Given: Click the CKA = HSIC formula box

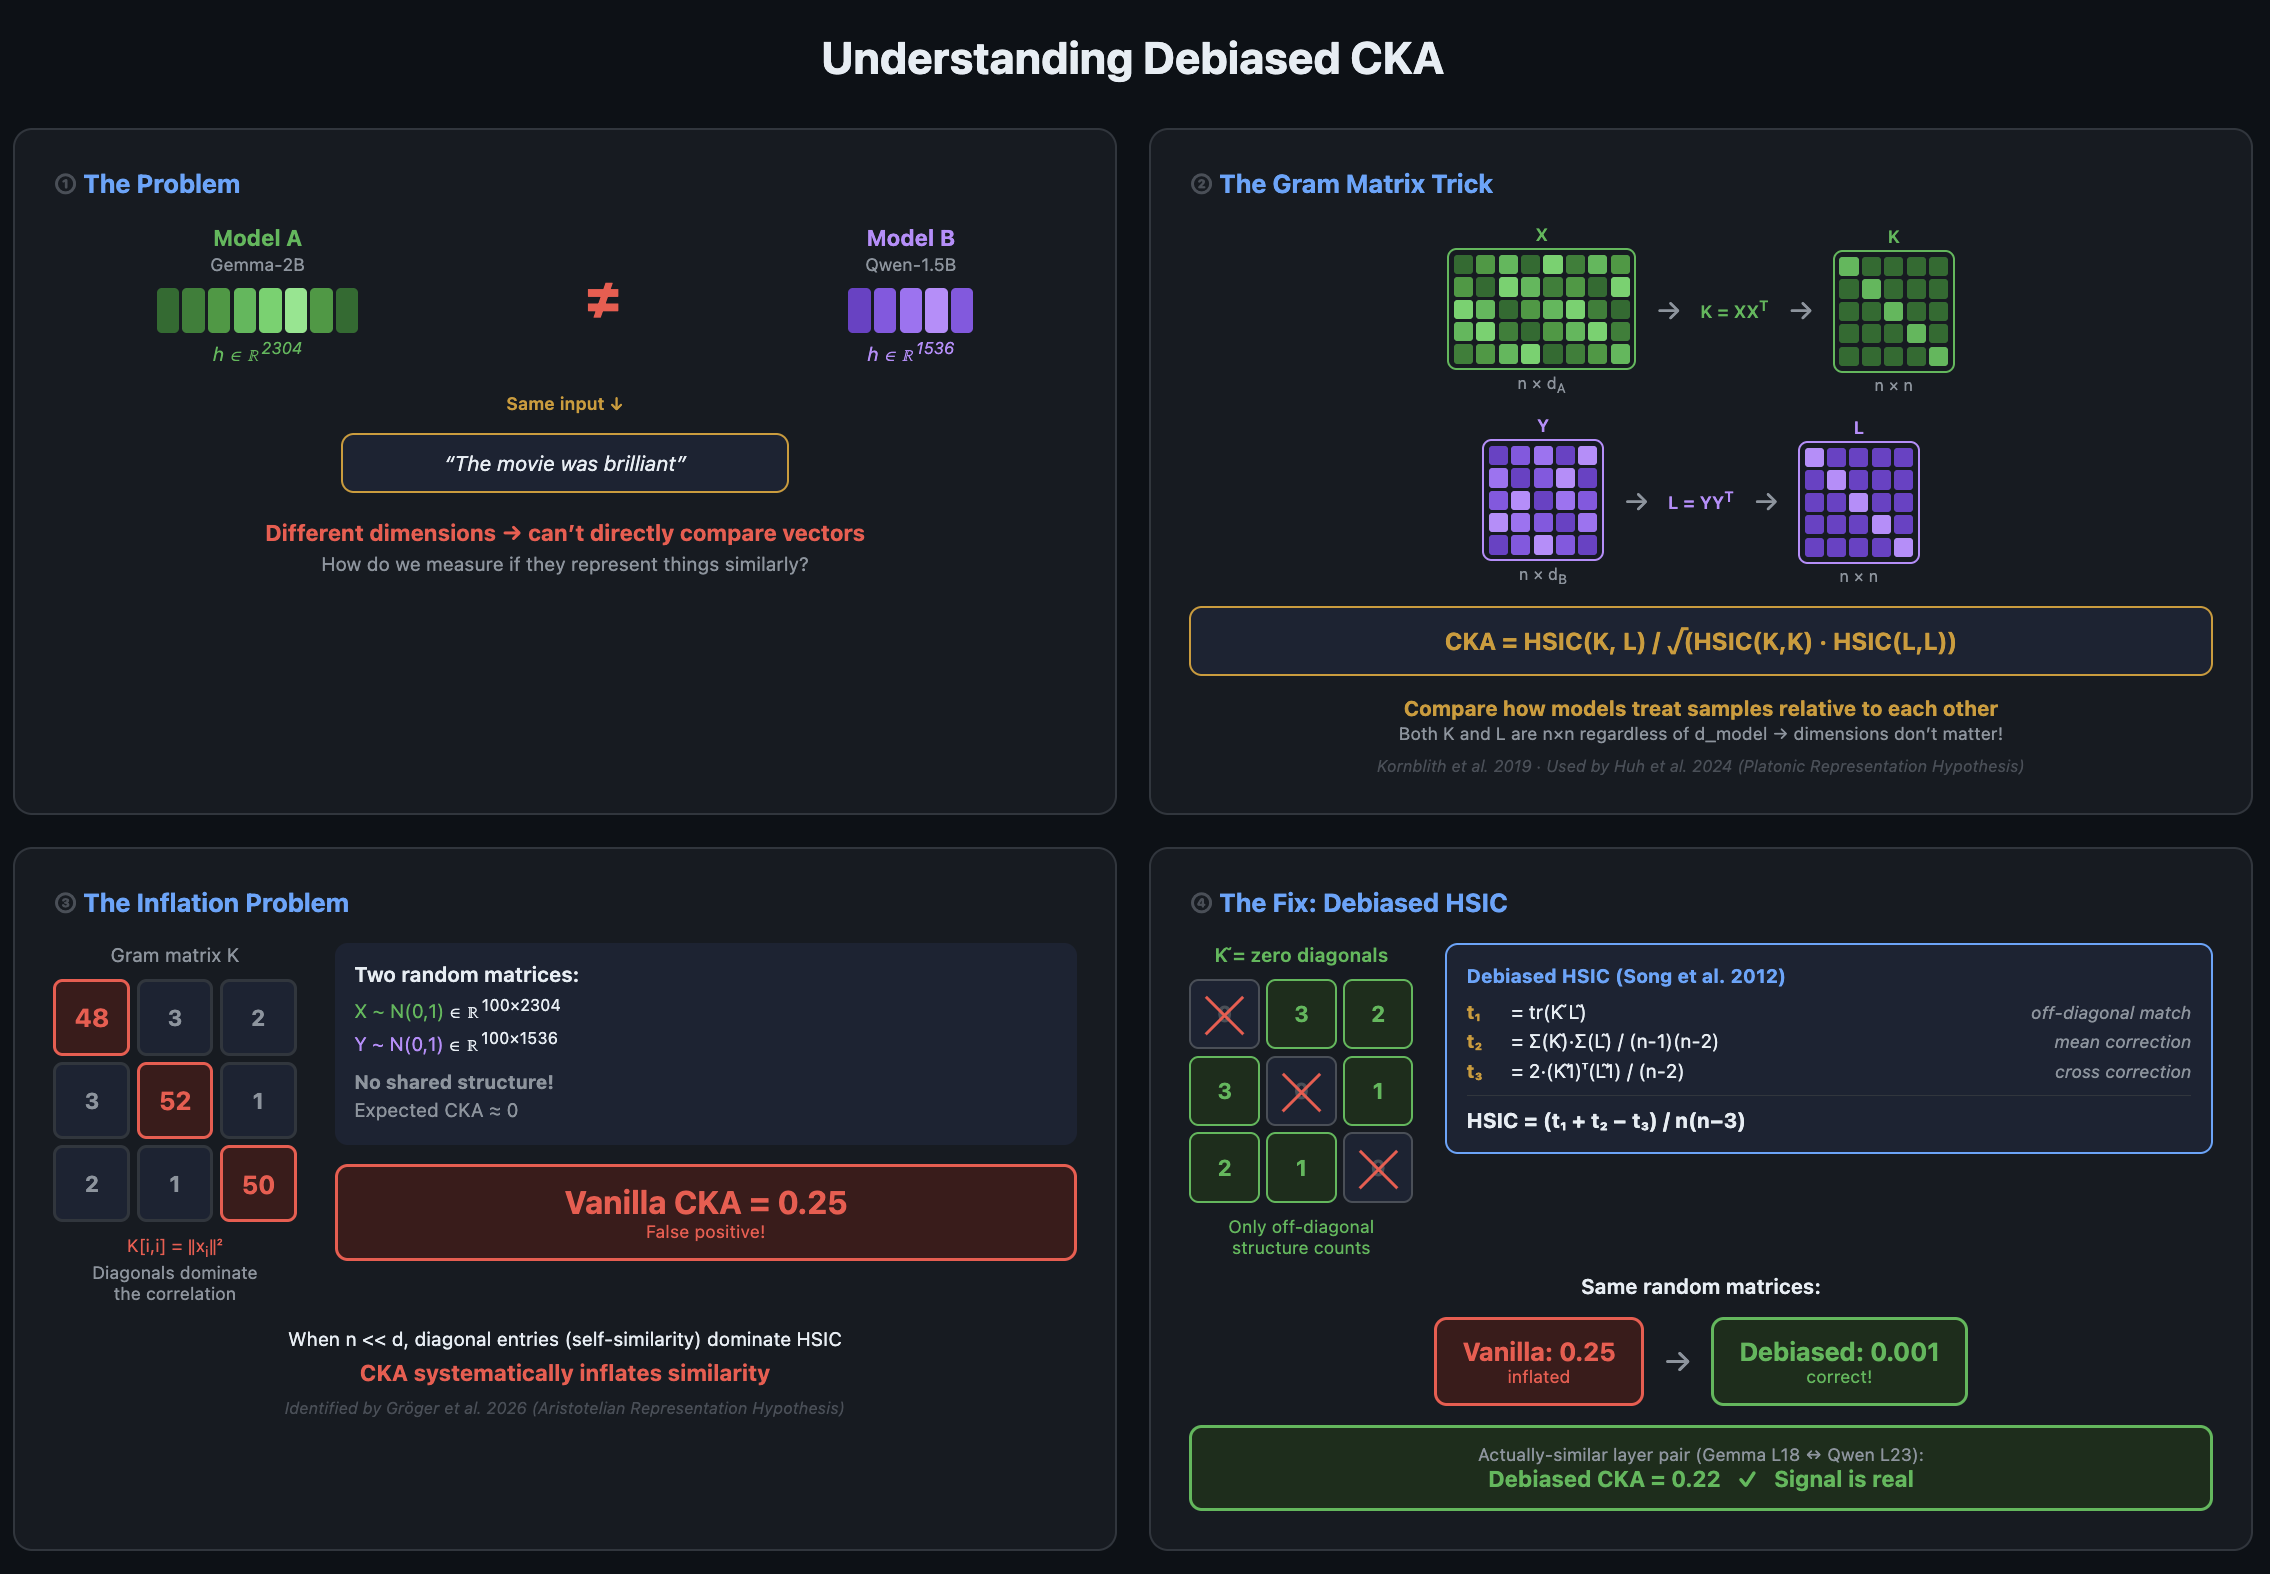Looking at the screenshot, I should [x=1700, y=641].
